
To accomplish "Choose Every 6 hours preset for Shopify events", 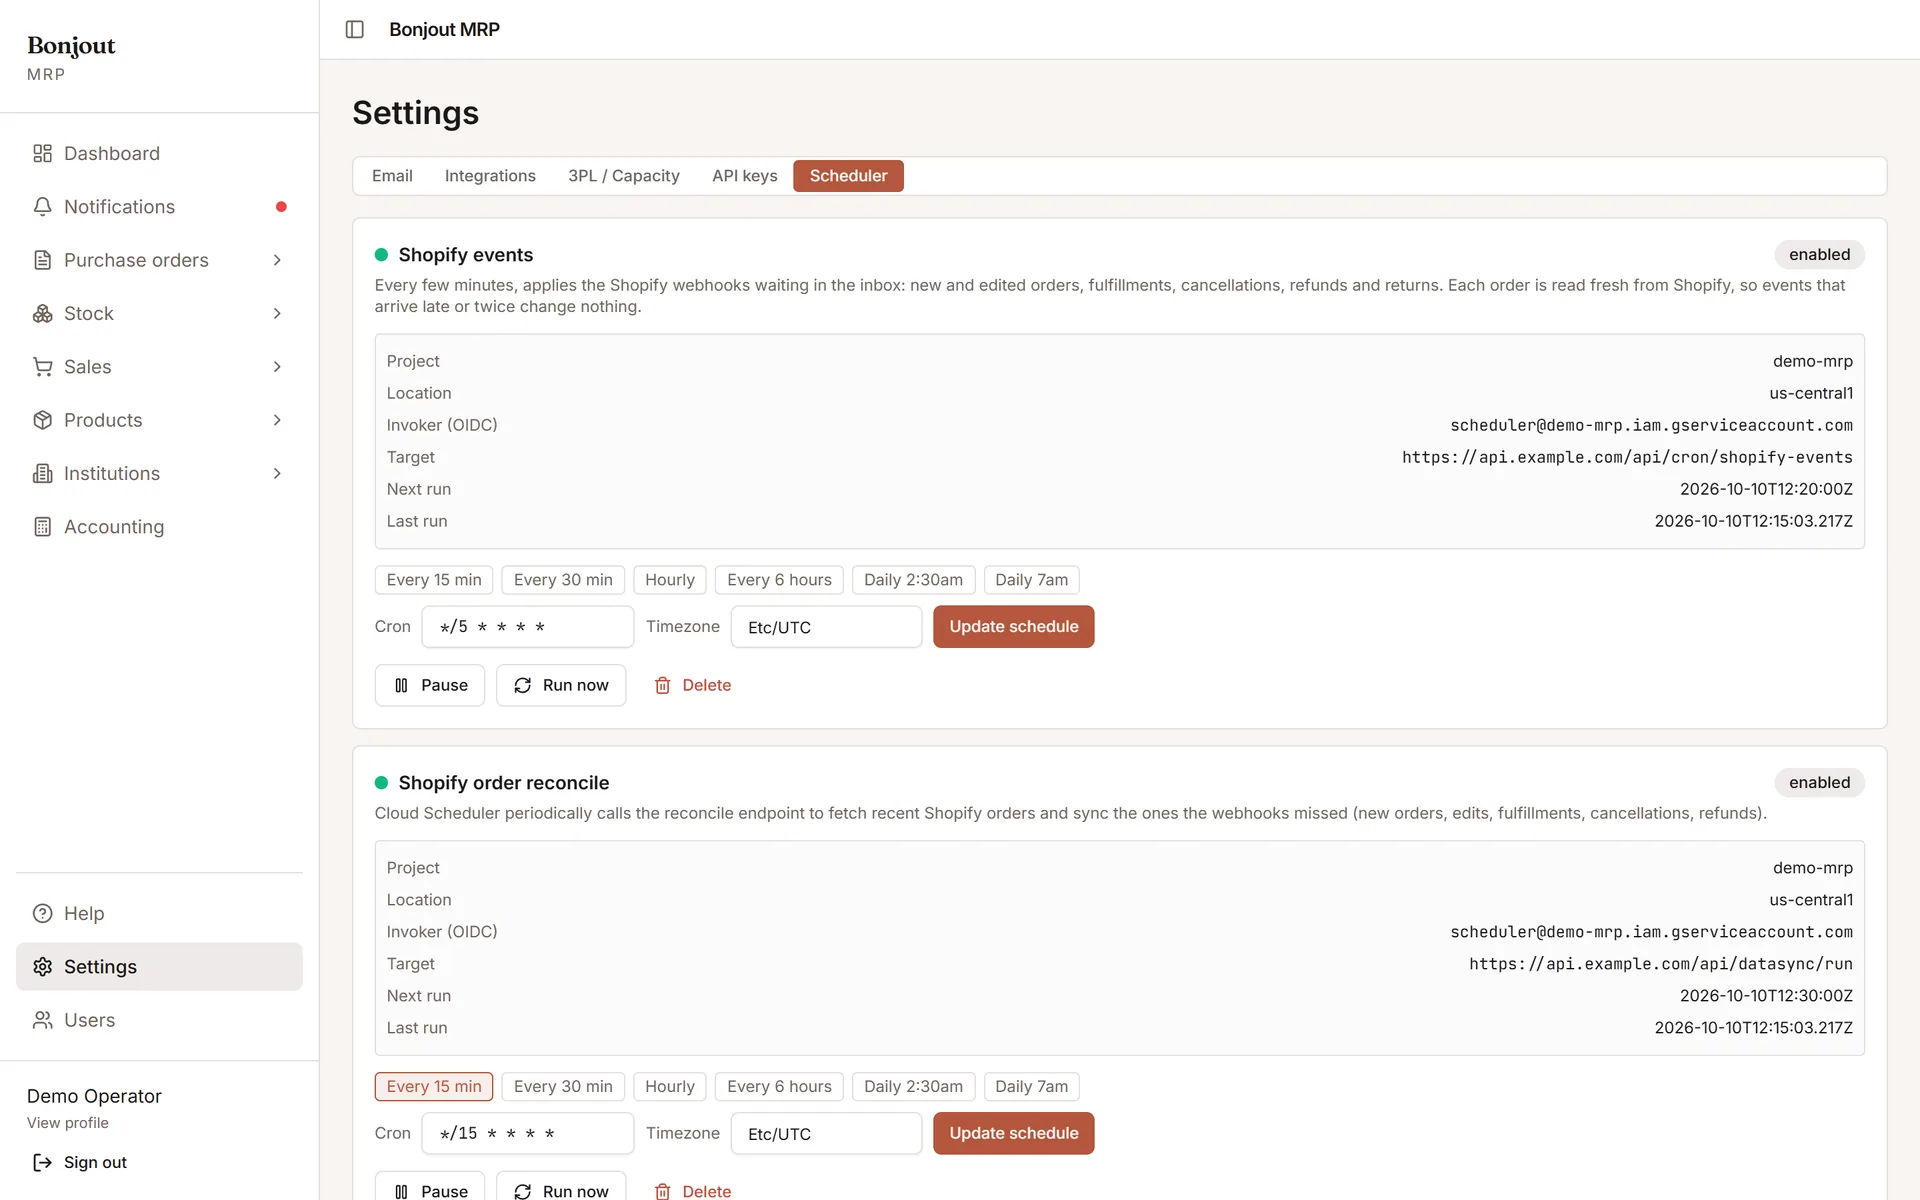I will pyautogui.click(x=779, y=580).
